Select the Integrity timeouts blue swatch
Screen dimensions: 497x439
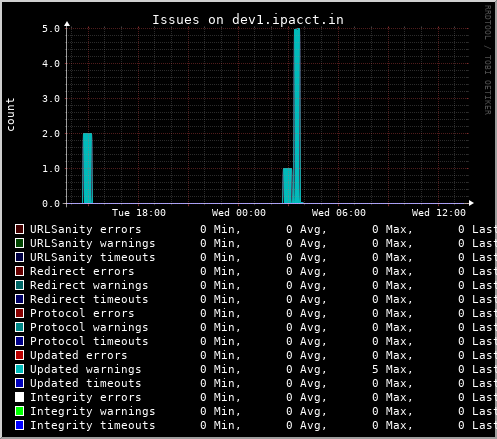(19, 425)
